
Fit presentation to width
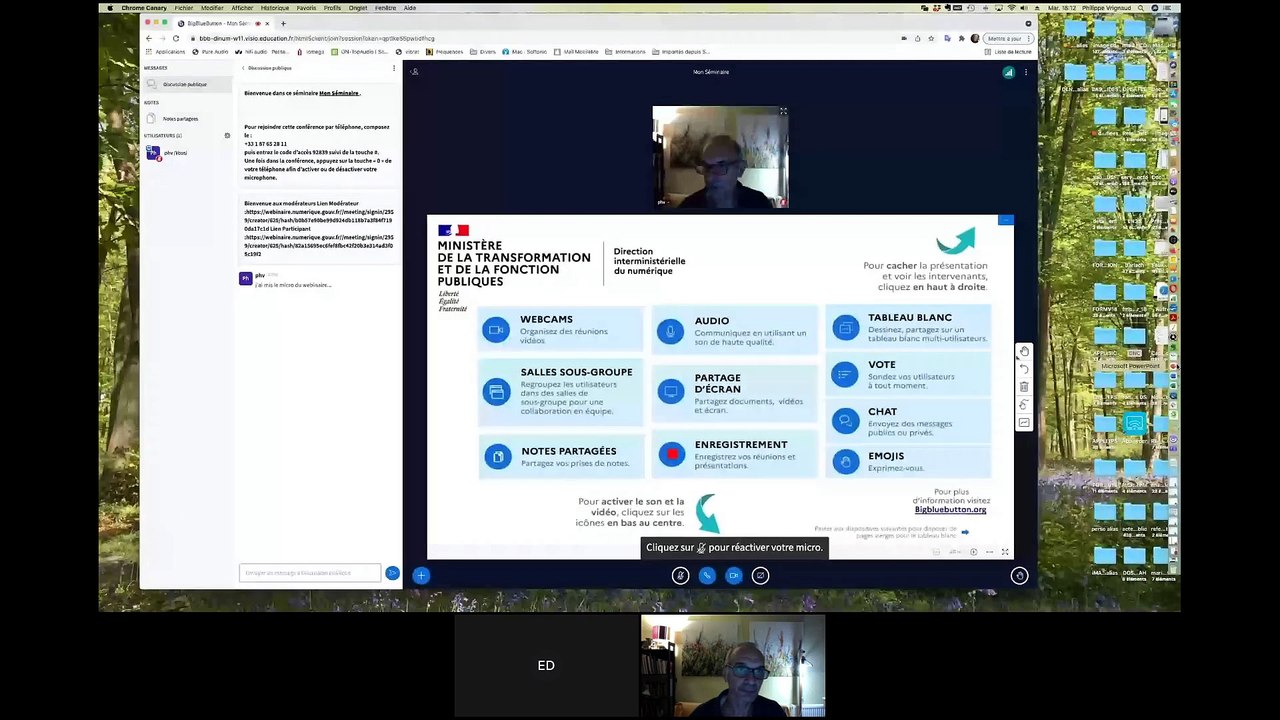pos(989,552)
